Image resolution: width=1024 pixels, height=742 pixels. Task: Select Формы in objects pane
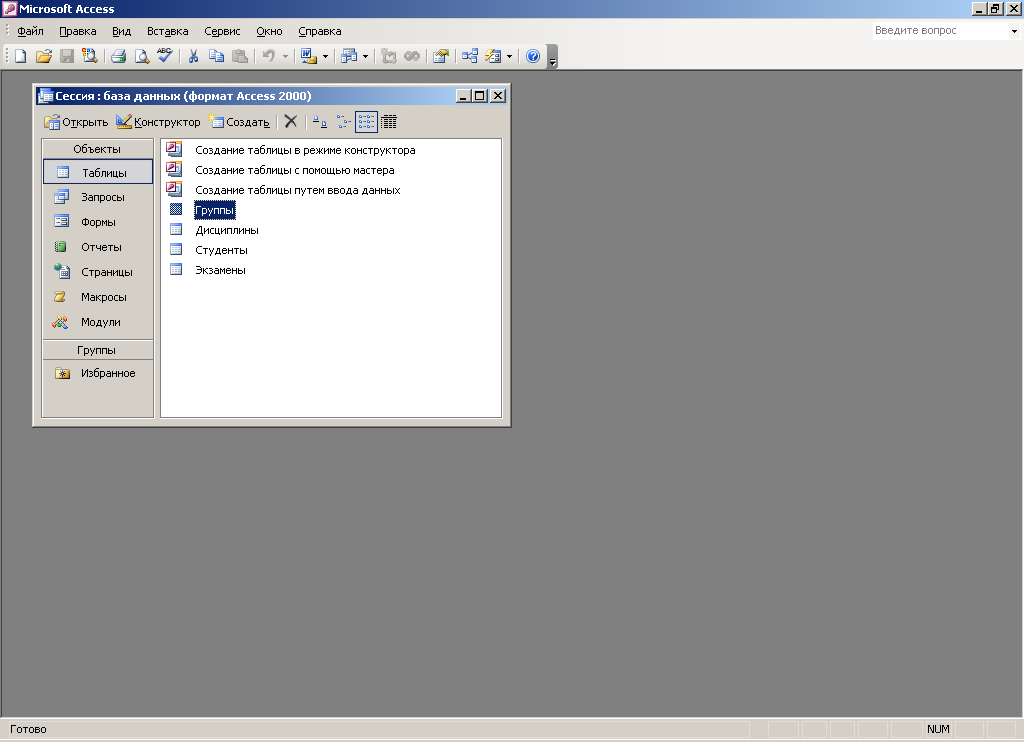click(98, 222)
